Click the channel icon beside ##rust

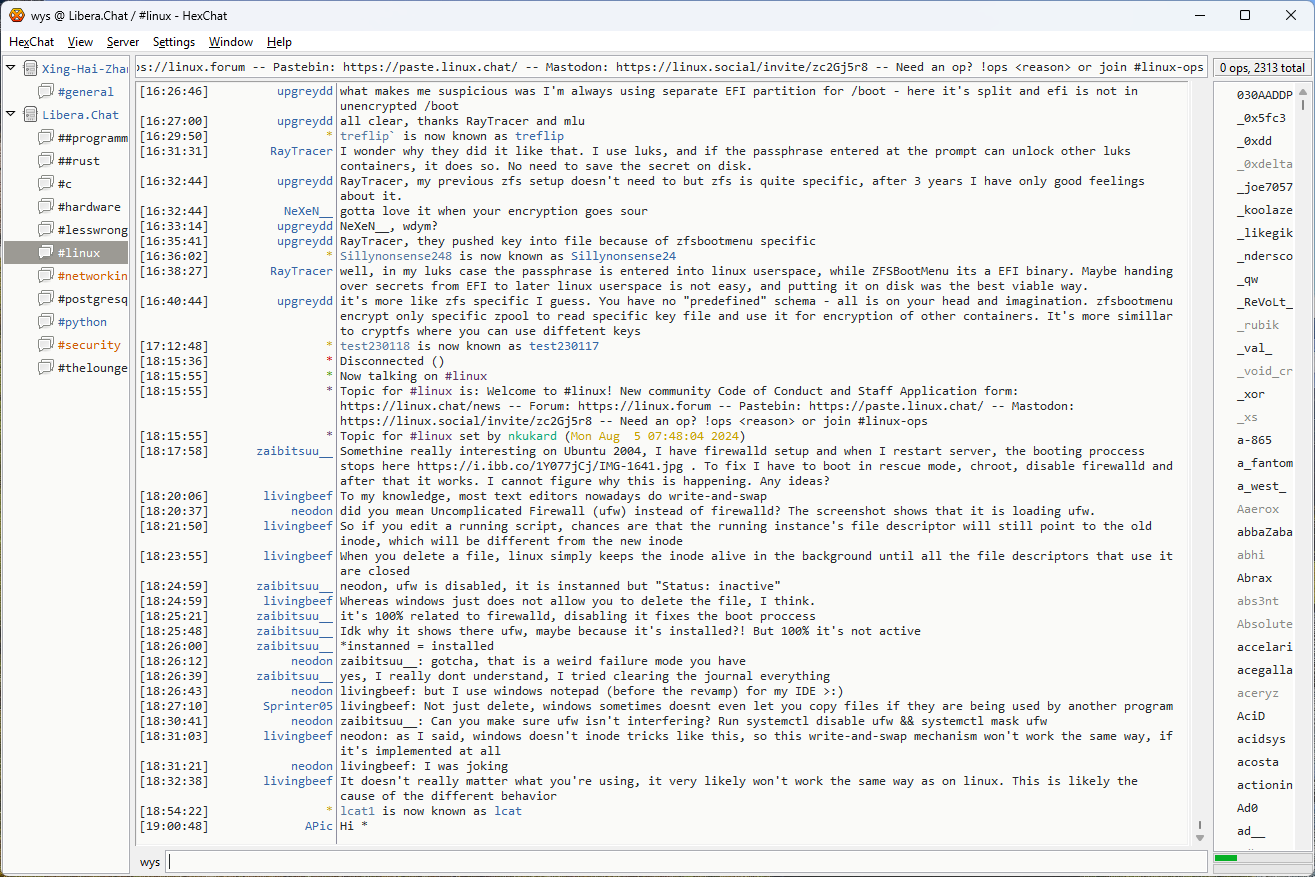tap(45, 161)
